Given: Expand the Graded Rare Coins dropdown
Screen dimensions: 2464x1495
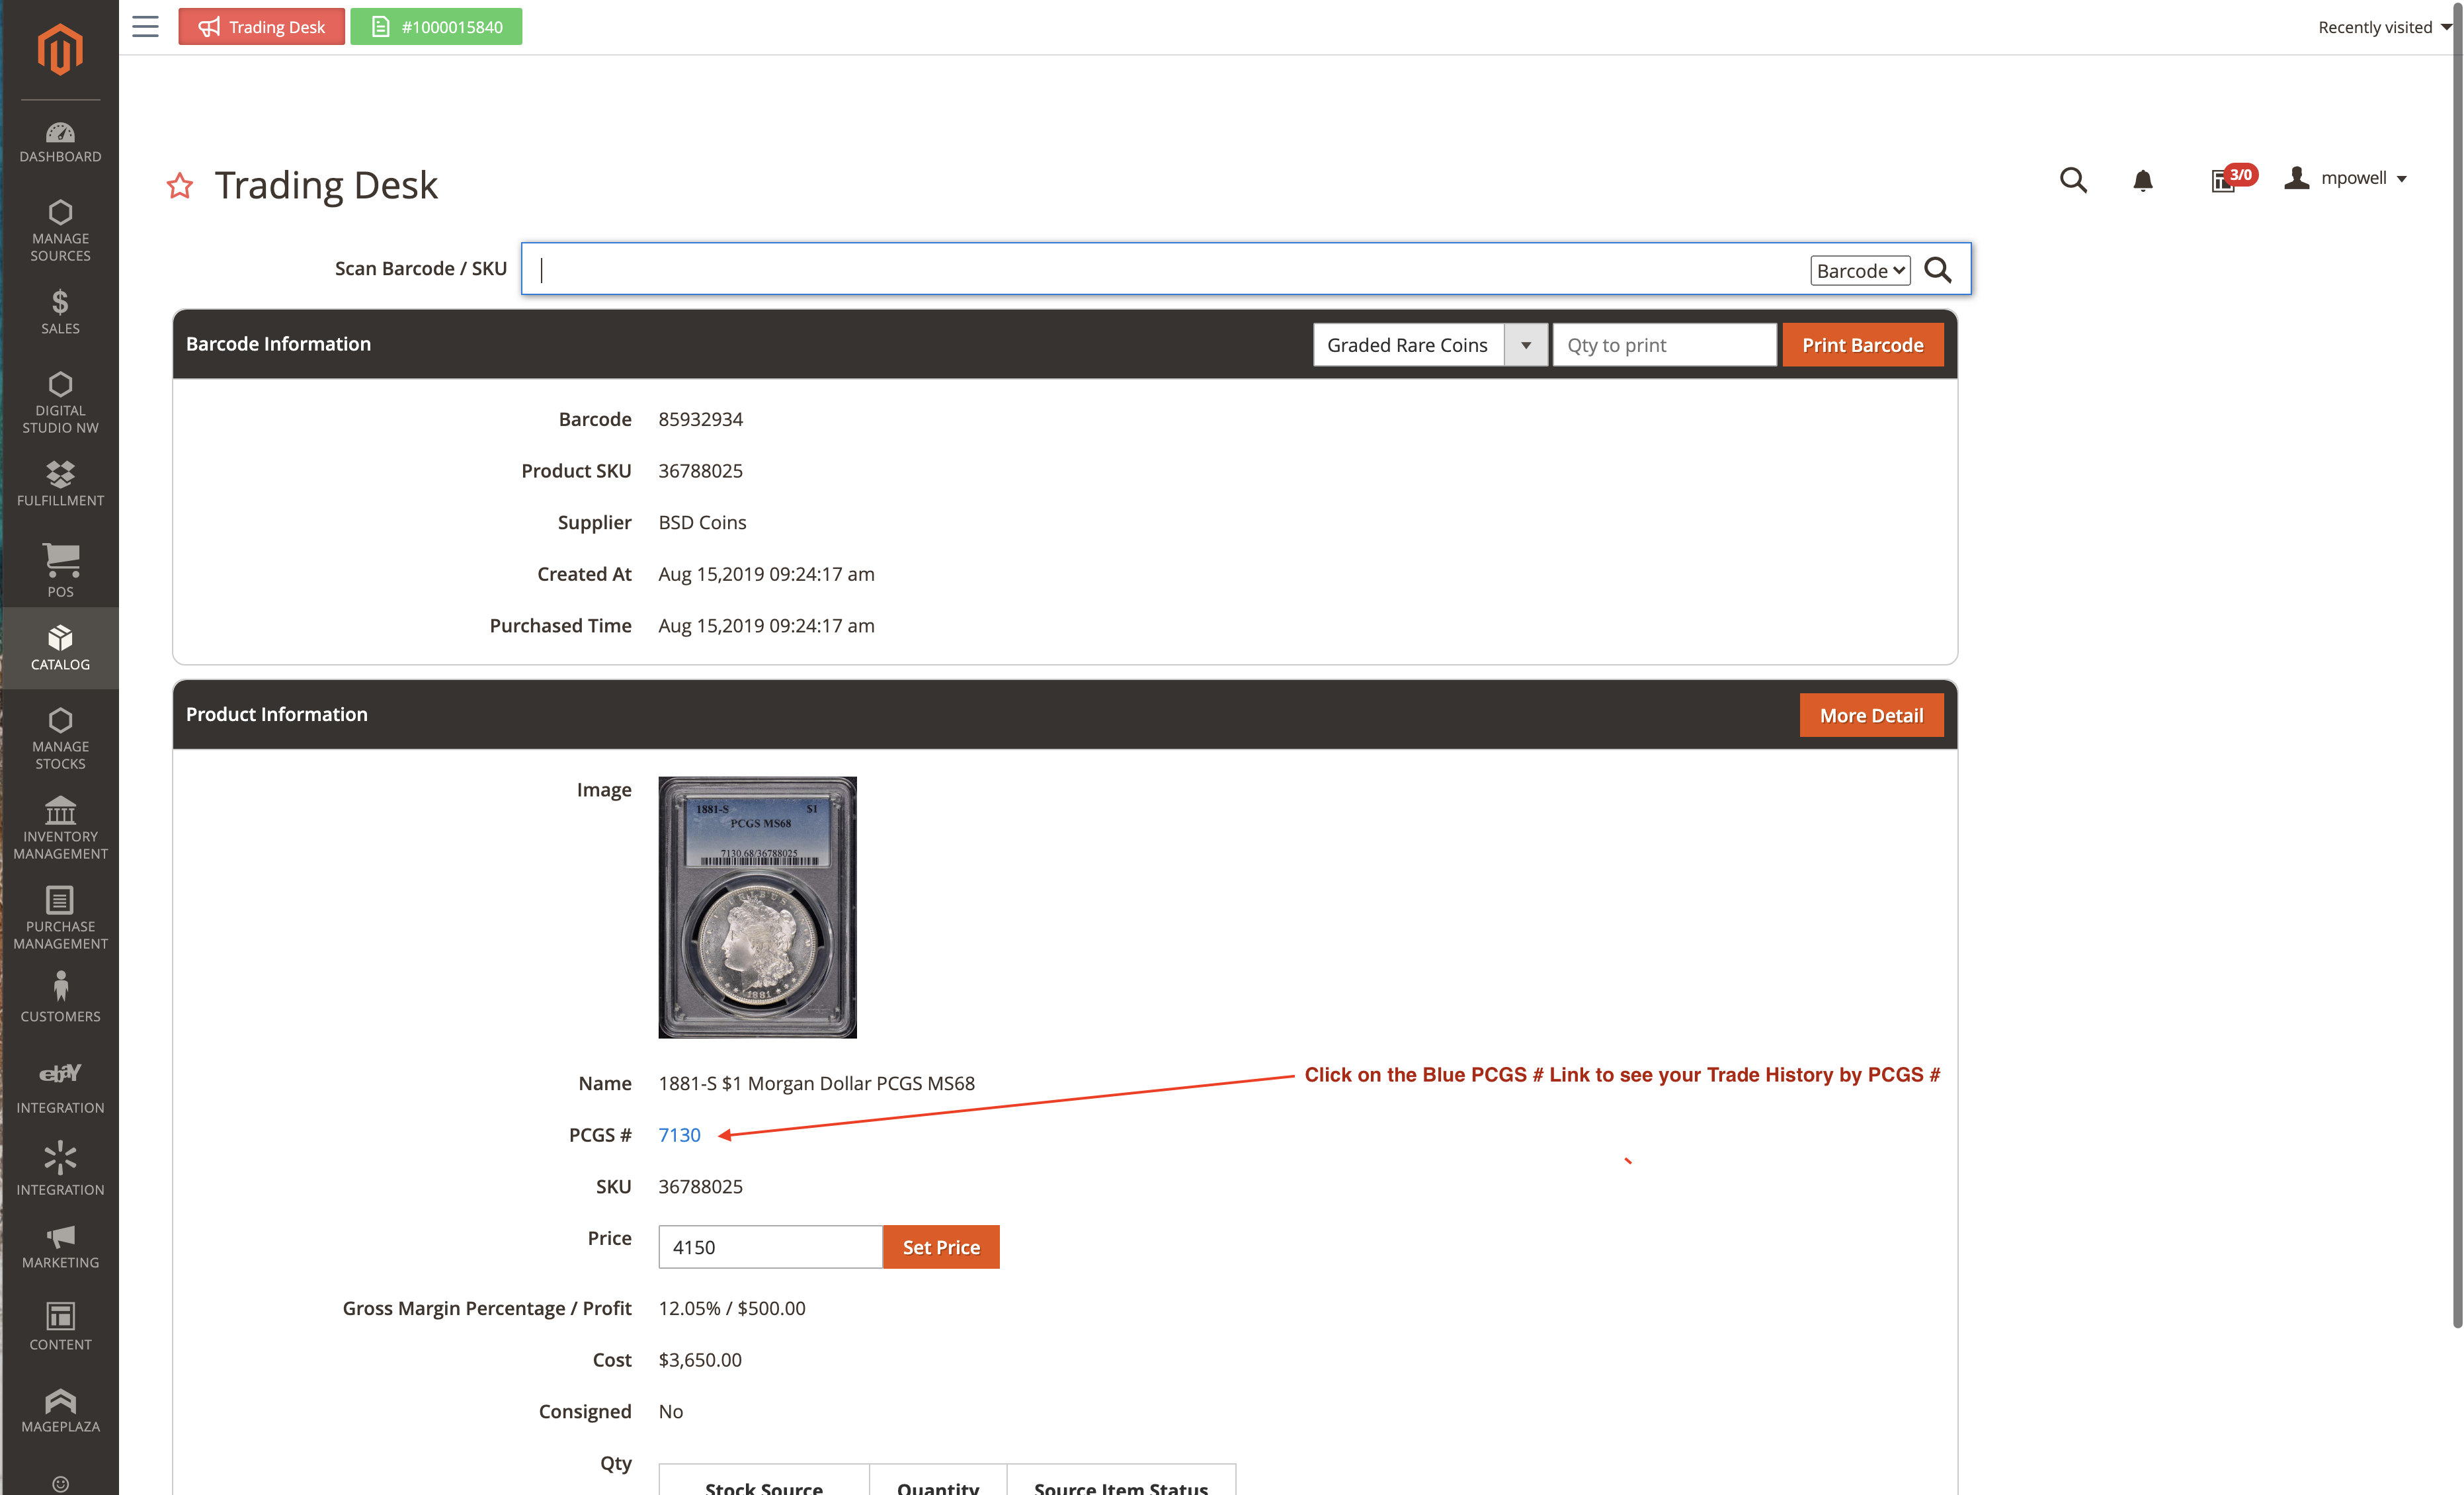Looking at the screenshot, I should tap(1525, 345).
